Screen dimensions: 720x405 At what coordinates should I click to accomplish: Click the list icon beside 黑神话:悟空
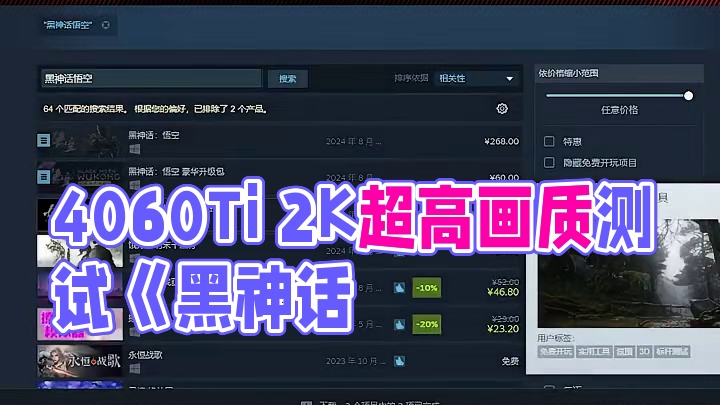[44, 140]
